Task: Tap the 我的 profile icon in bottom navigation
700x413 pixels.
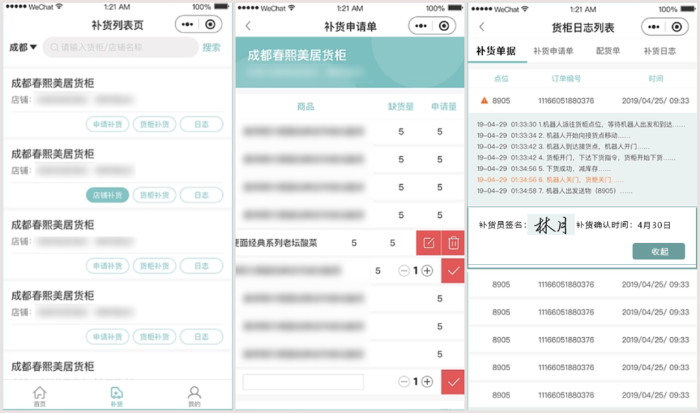Action: click(194, 394)
